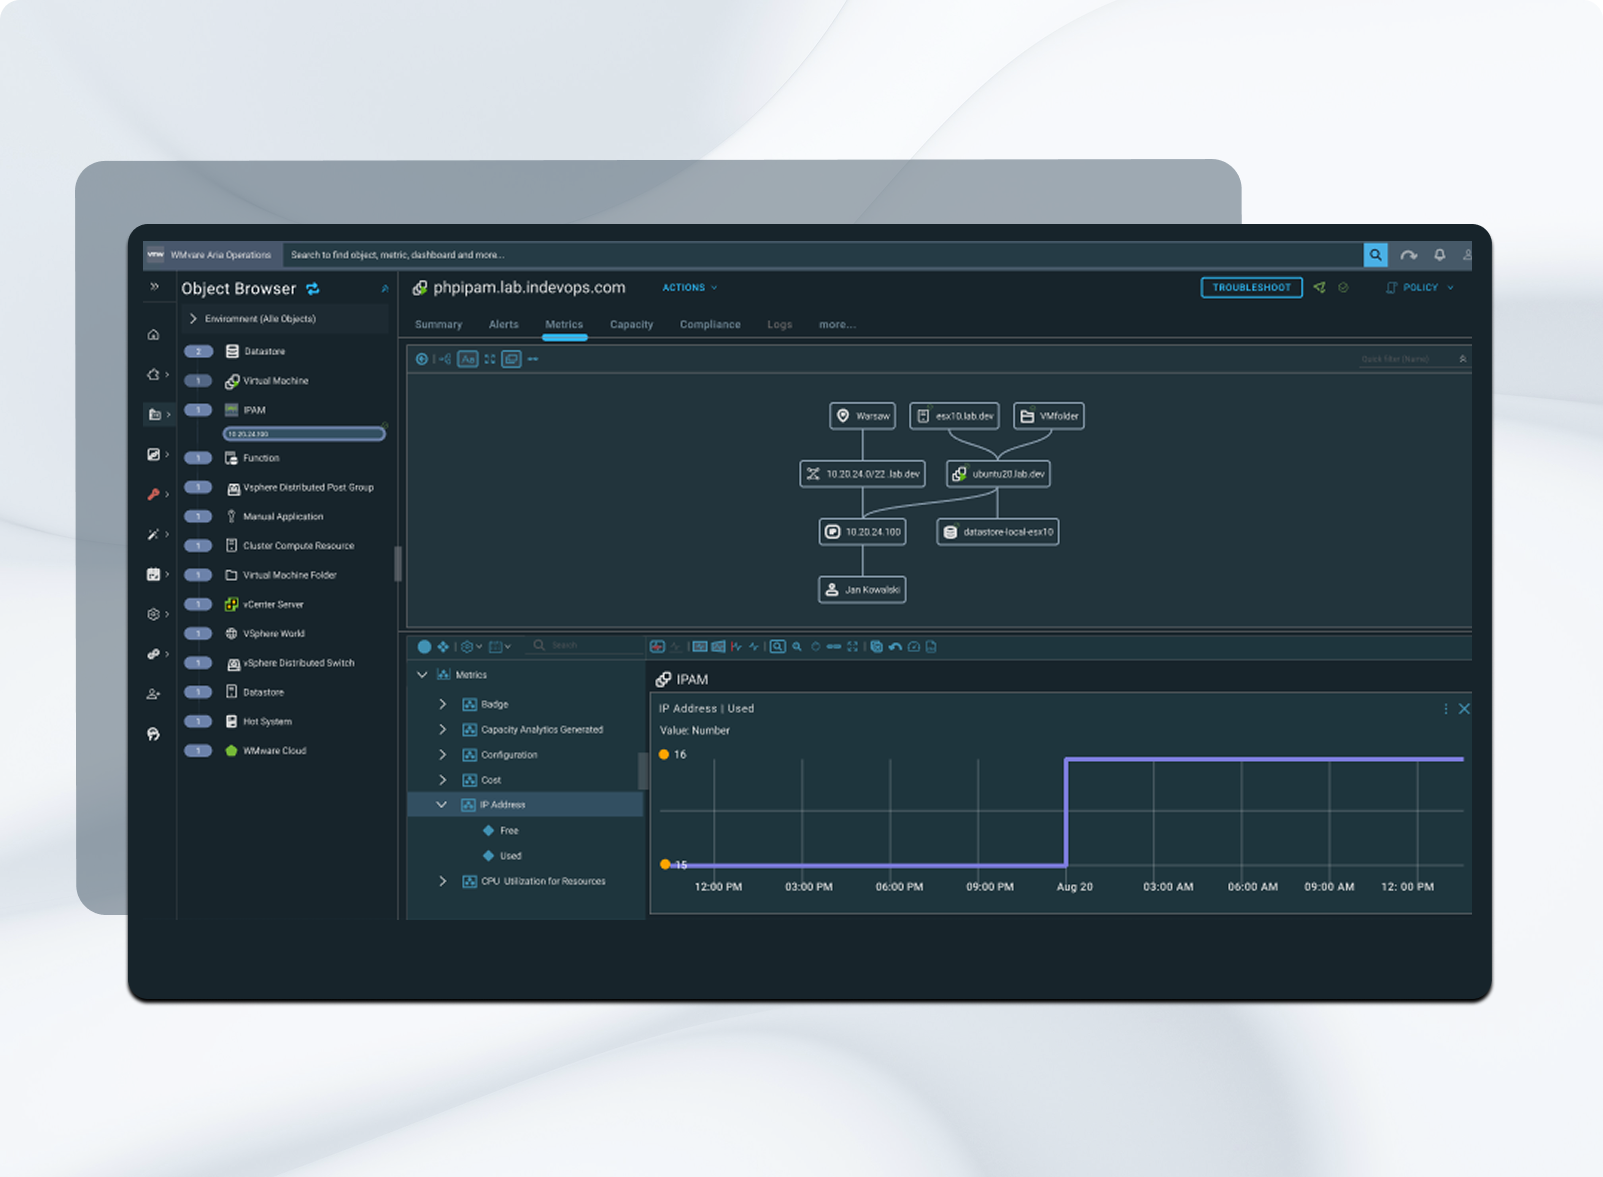Toggle the filled circle button in metrics toolbar
This screenshot has width=1603, height=1177.
[424, 647]
